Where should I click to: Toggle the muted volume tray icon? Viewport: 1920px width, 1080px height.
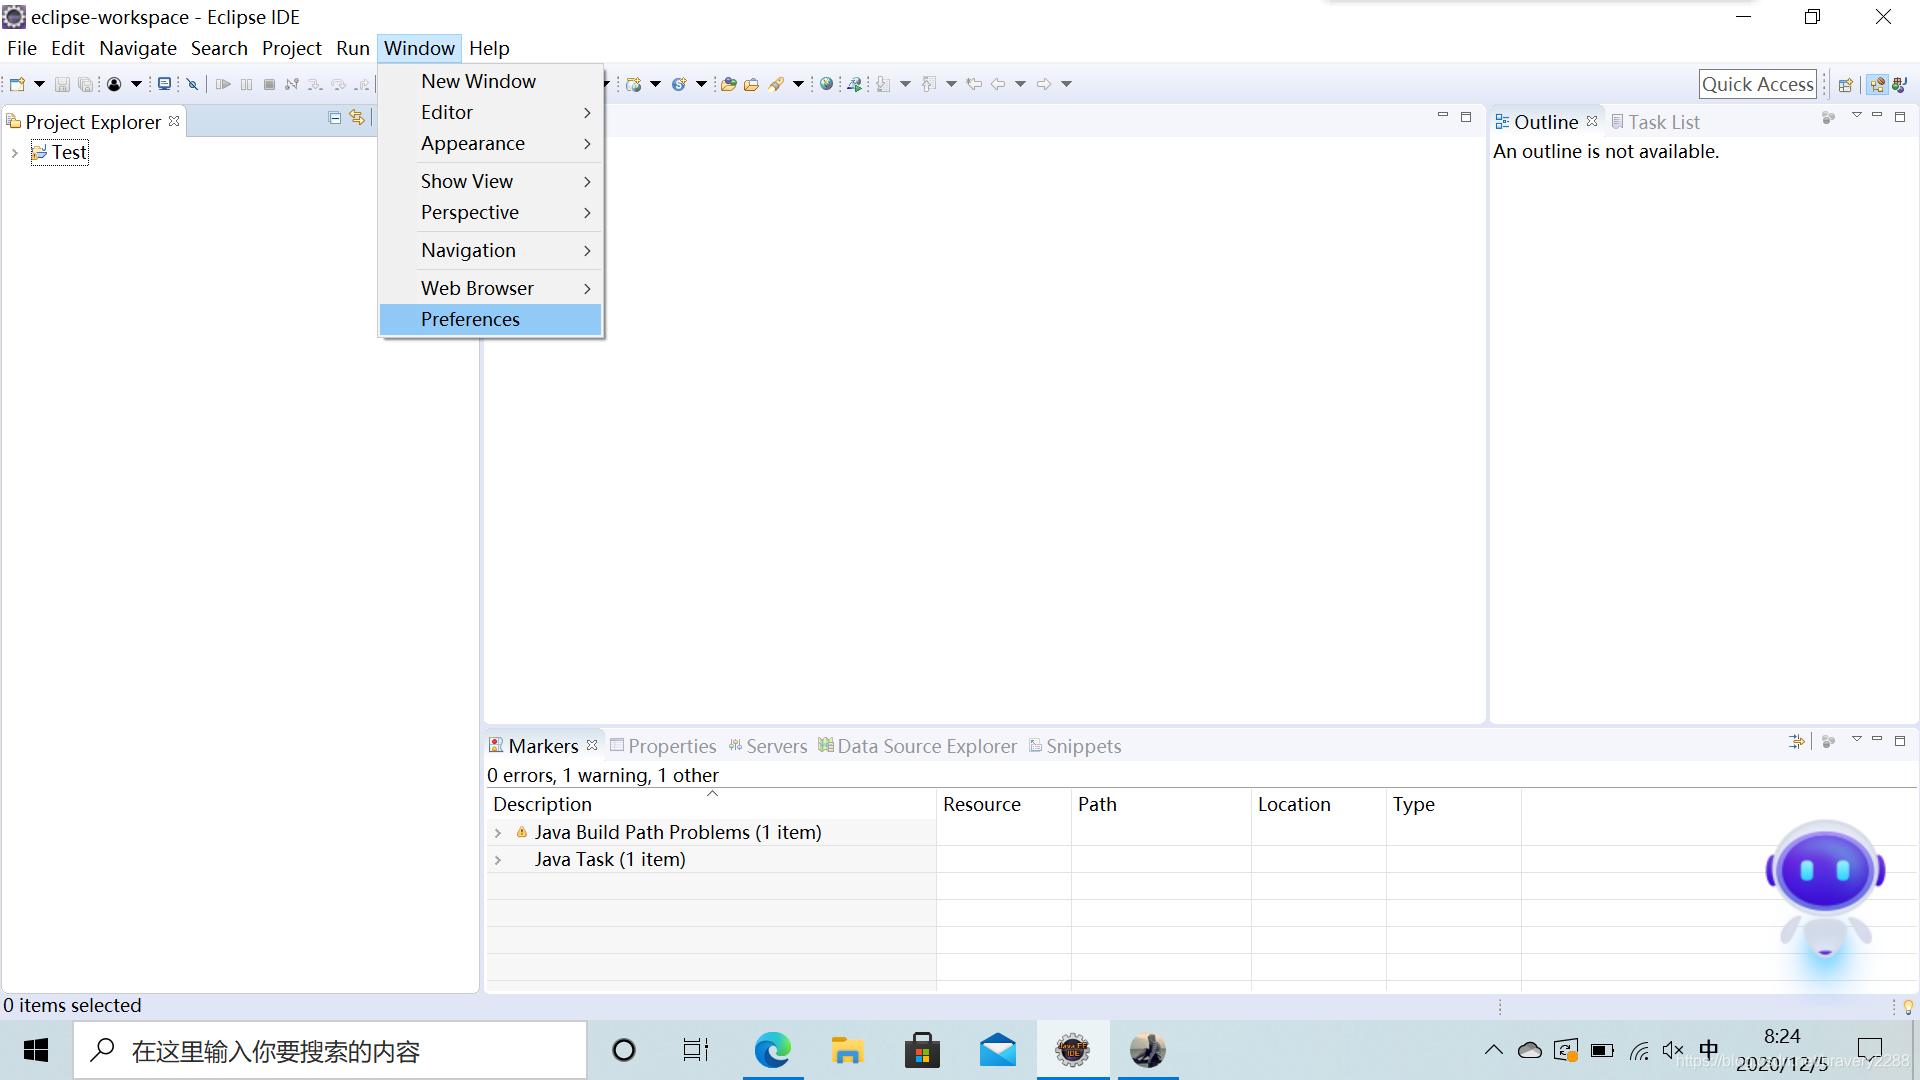click(1673, 1050)
